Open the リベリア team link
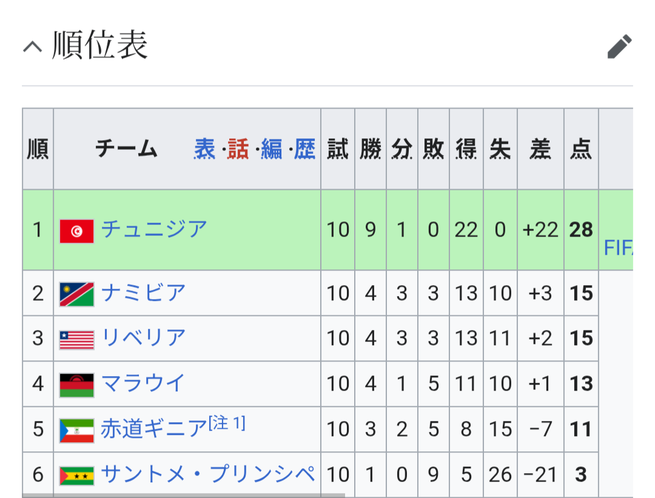 pyautogui.click(x=143, y=338)
